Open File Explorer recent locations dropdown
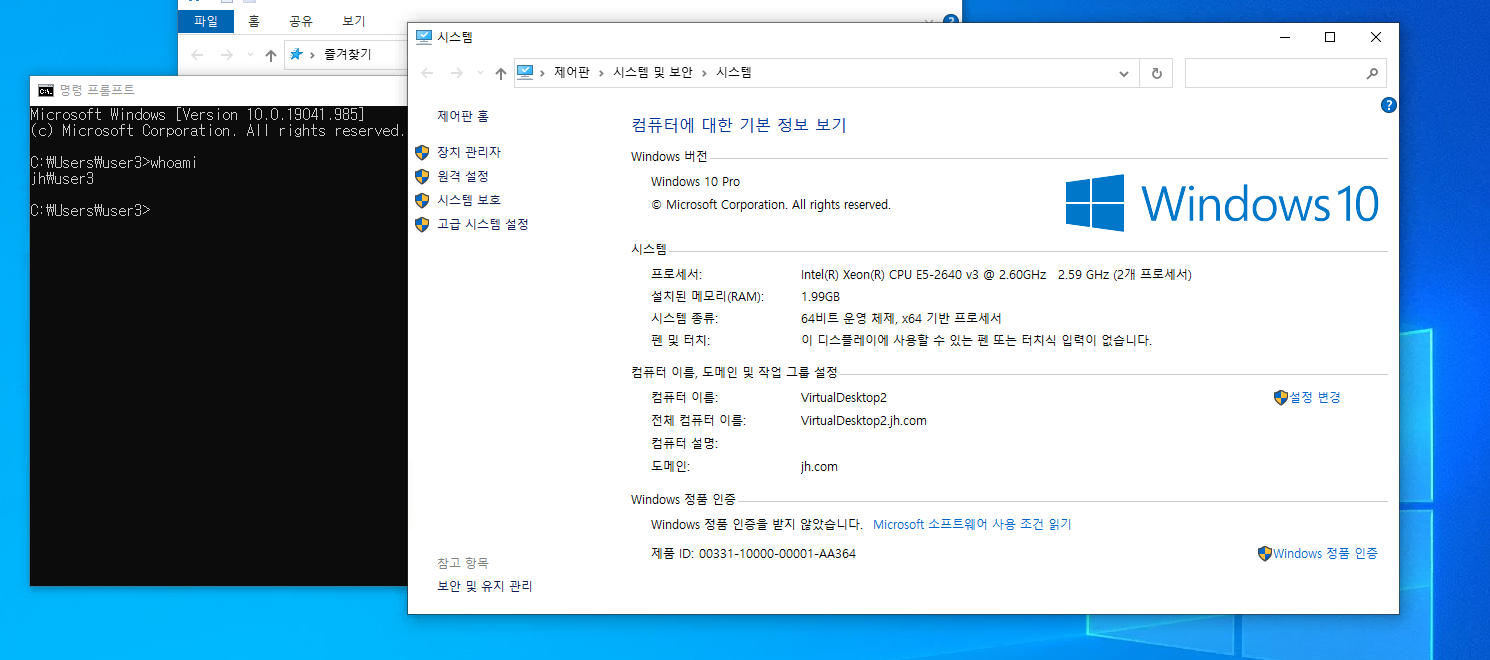This screenshot has width=1490, height=660. 250,56
